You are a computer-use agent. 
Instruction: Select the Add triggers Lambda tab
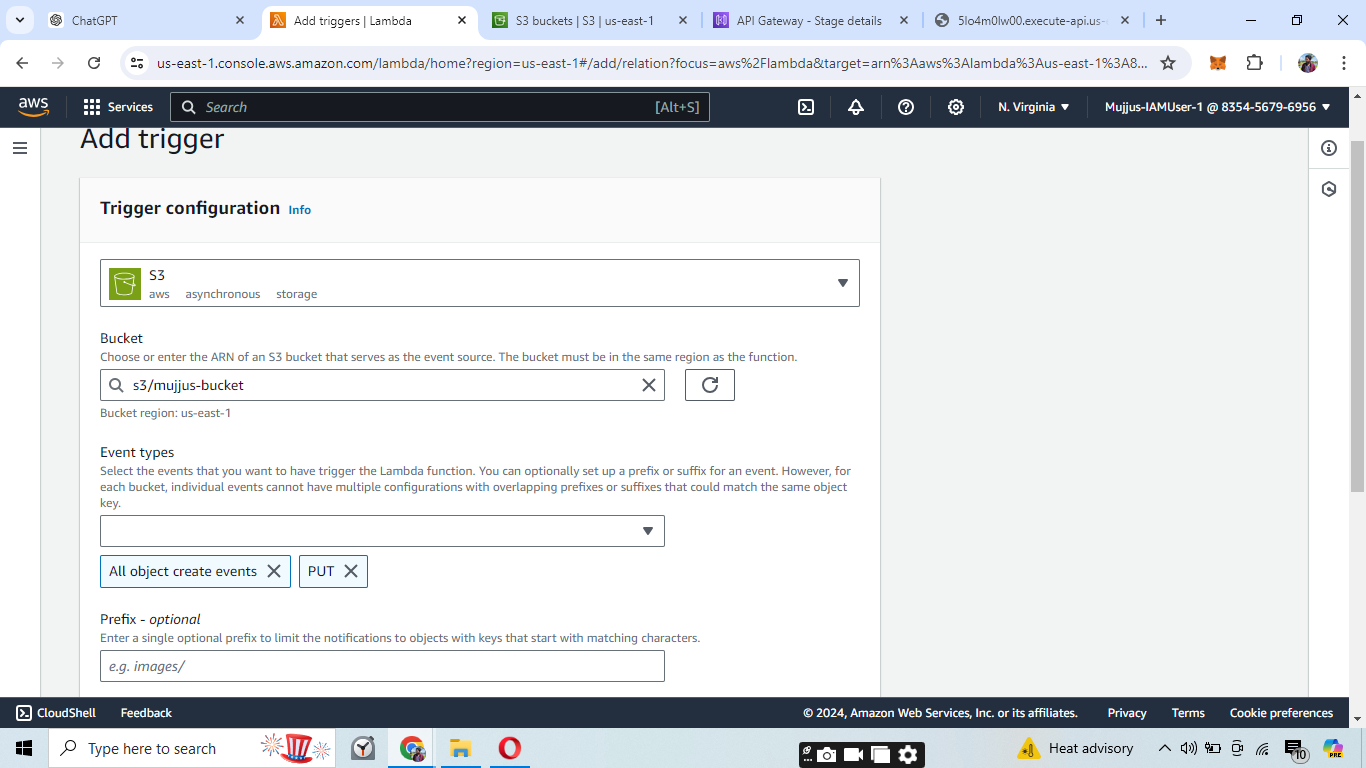coord(370,20)
